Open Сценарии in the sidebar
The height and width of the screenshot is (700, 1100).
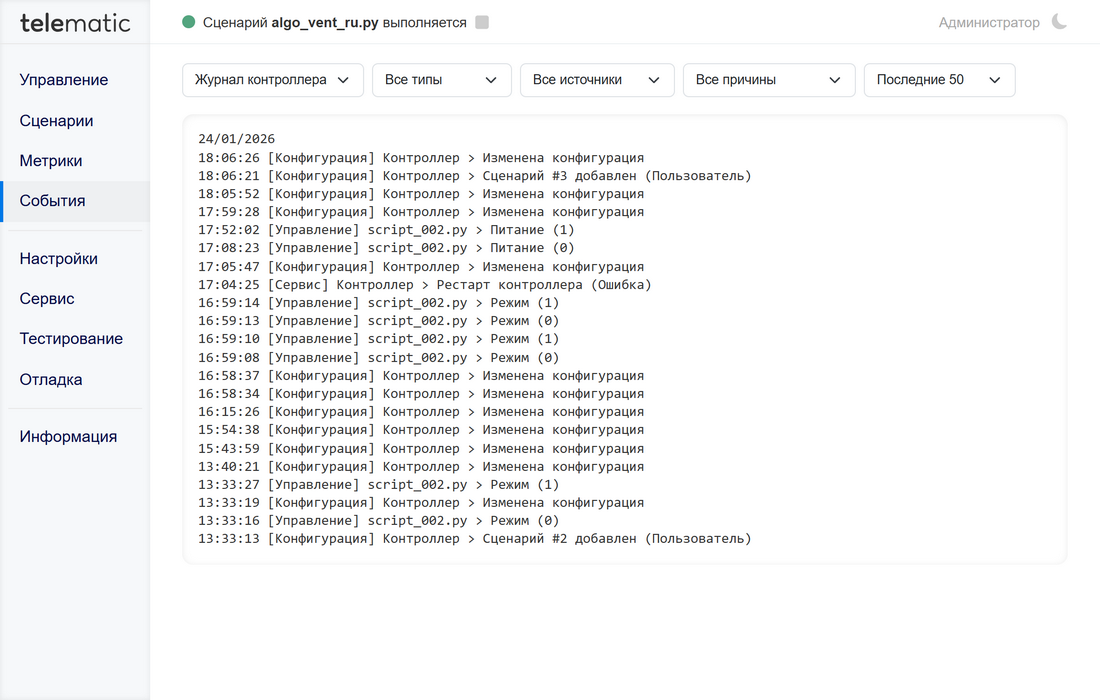coord(57,121)
